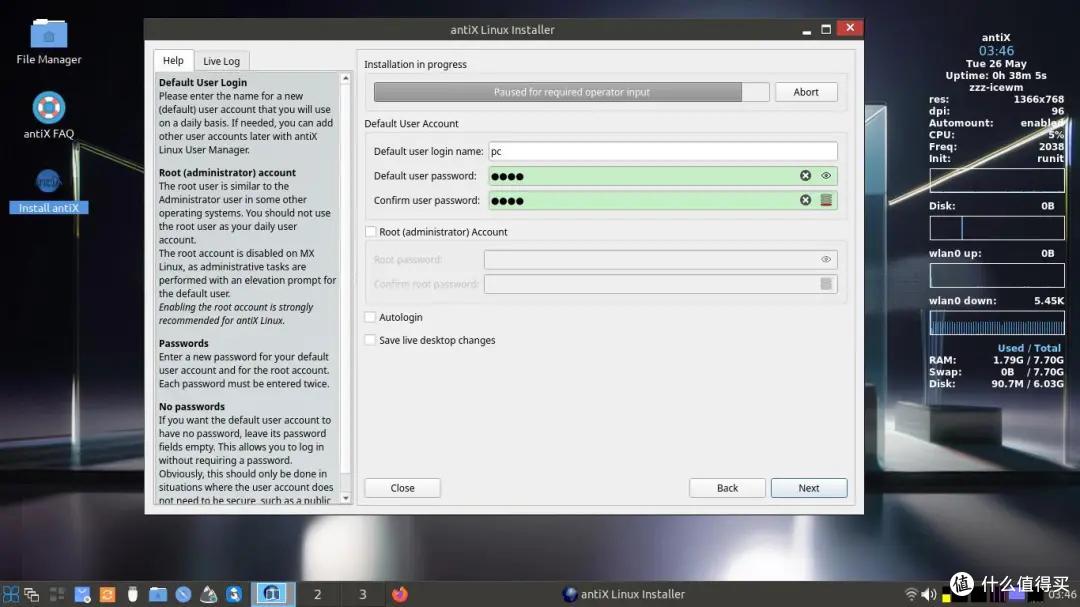
Task: Show the default user password
Action: point(826,176)
